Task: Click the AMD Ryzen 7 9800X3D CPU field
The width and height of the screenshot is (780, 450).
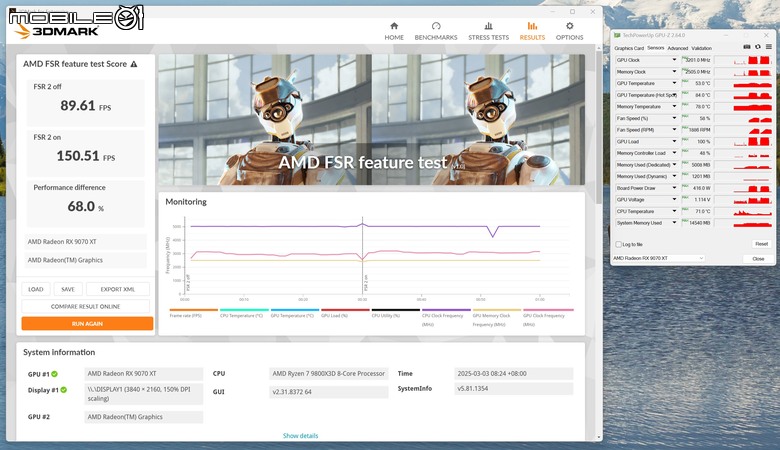Action: pyautogui.click(x=328, y=373)
